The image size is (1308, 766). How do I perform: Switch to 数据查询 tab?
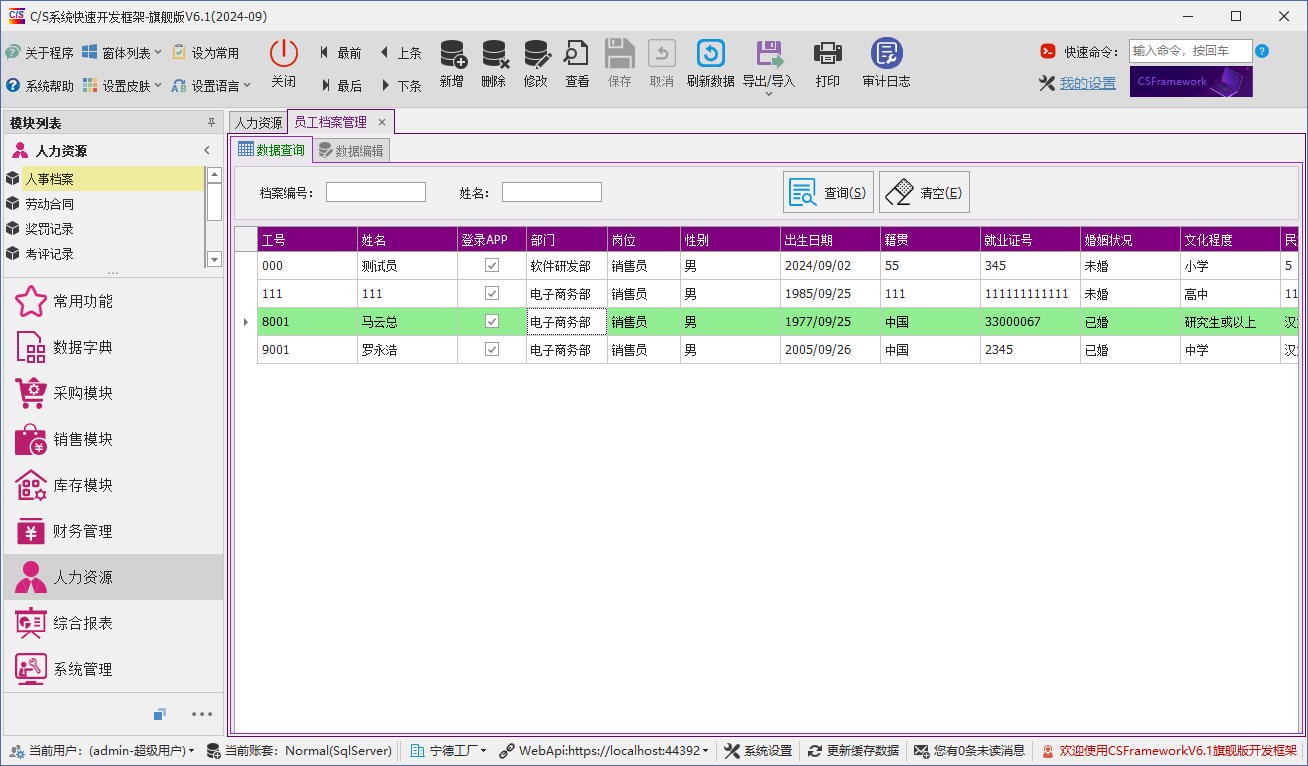(271, 150)
